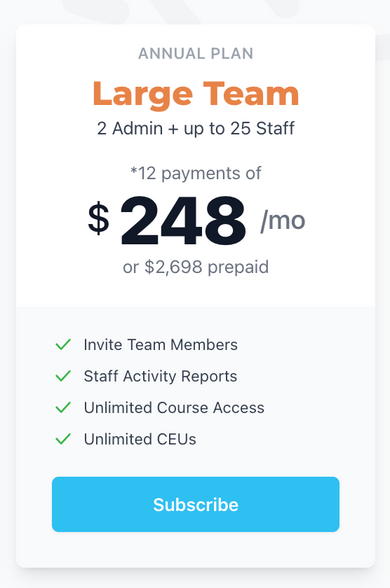
Task: Select the Large Team plan heading
Action: [x=195, y=95]
